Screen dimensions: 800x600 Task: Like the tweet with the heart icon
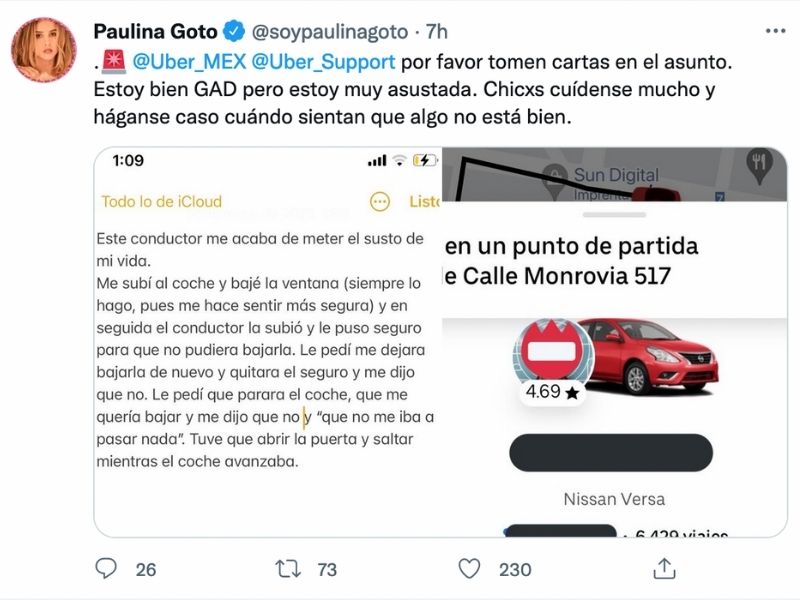pyautogui.click(x=469, y=569)
